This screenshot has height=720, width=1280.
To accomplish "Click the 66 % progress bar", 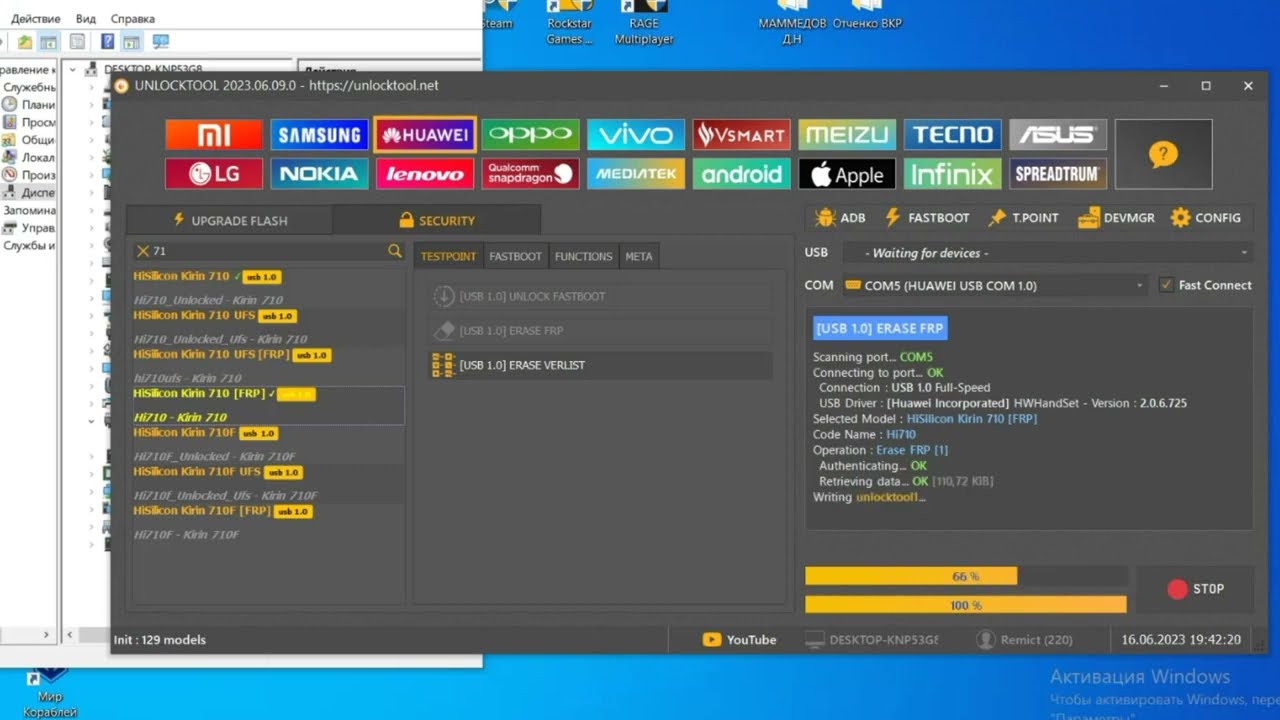I will click(966, 576).
